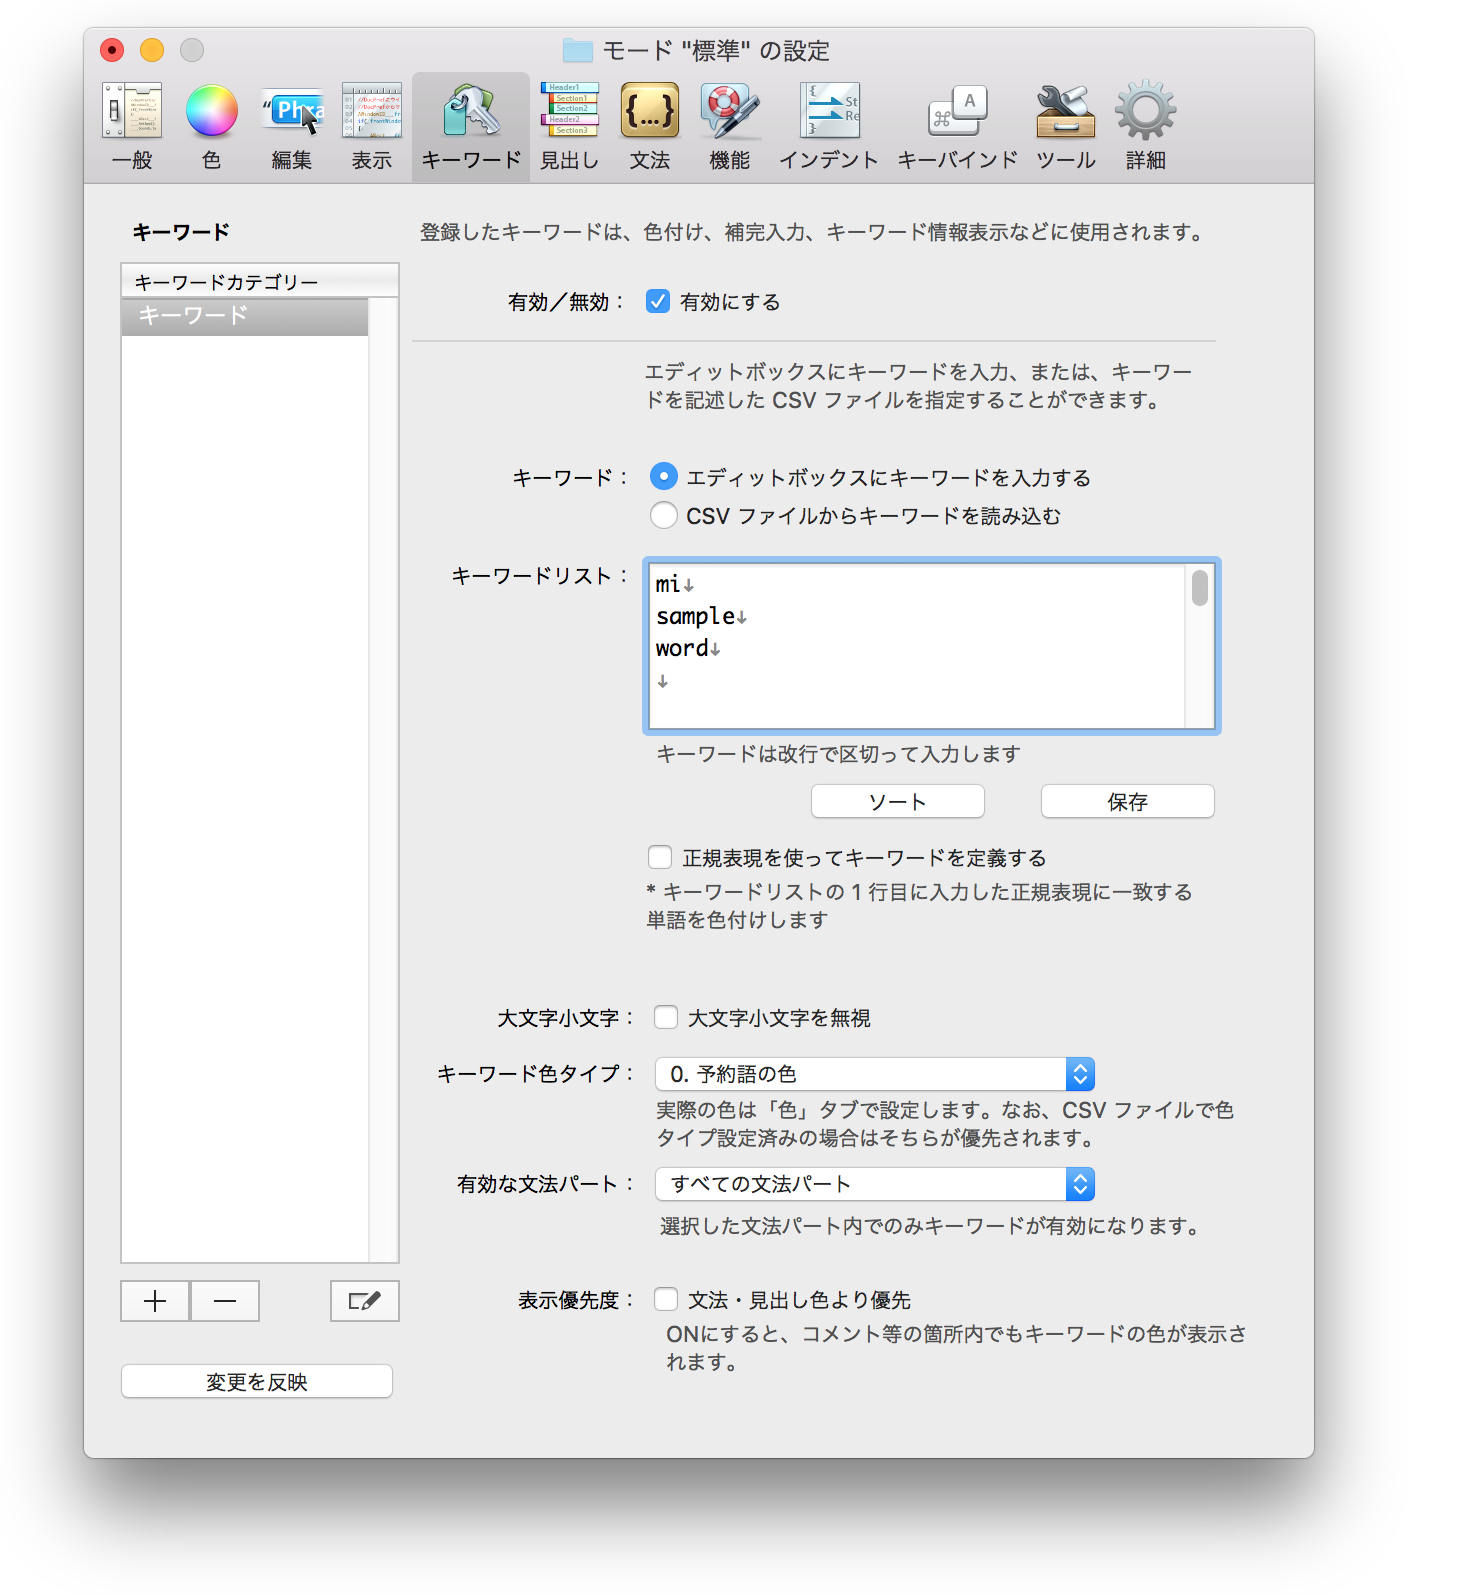Switch to the 編集 (Edit) pane
This screenshot has height=1594, width=1469.
point(291,125)
